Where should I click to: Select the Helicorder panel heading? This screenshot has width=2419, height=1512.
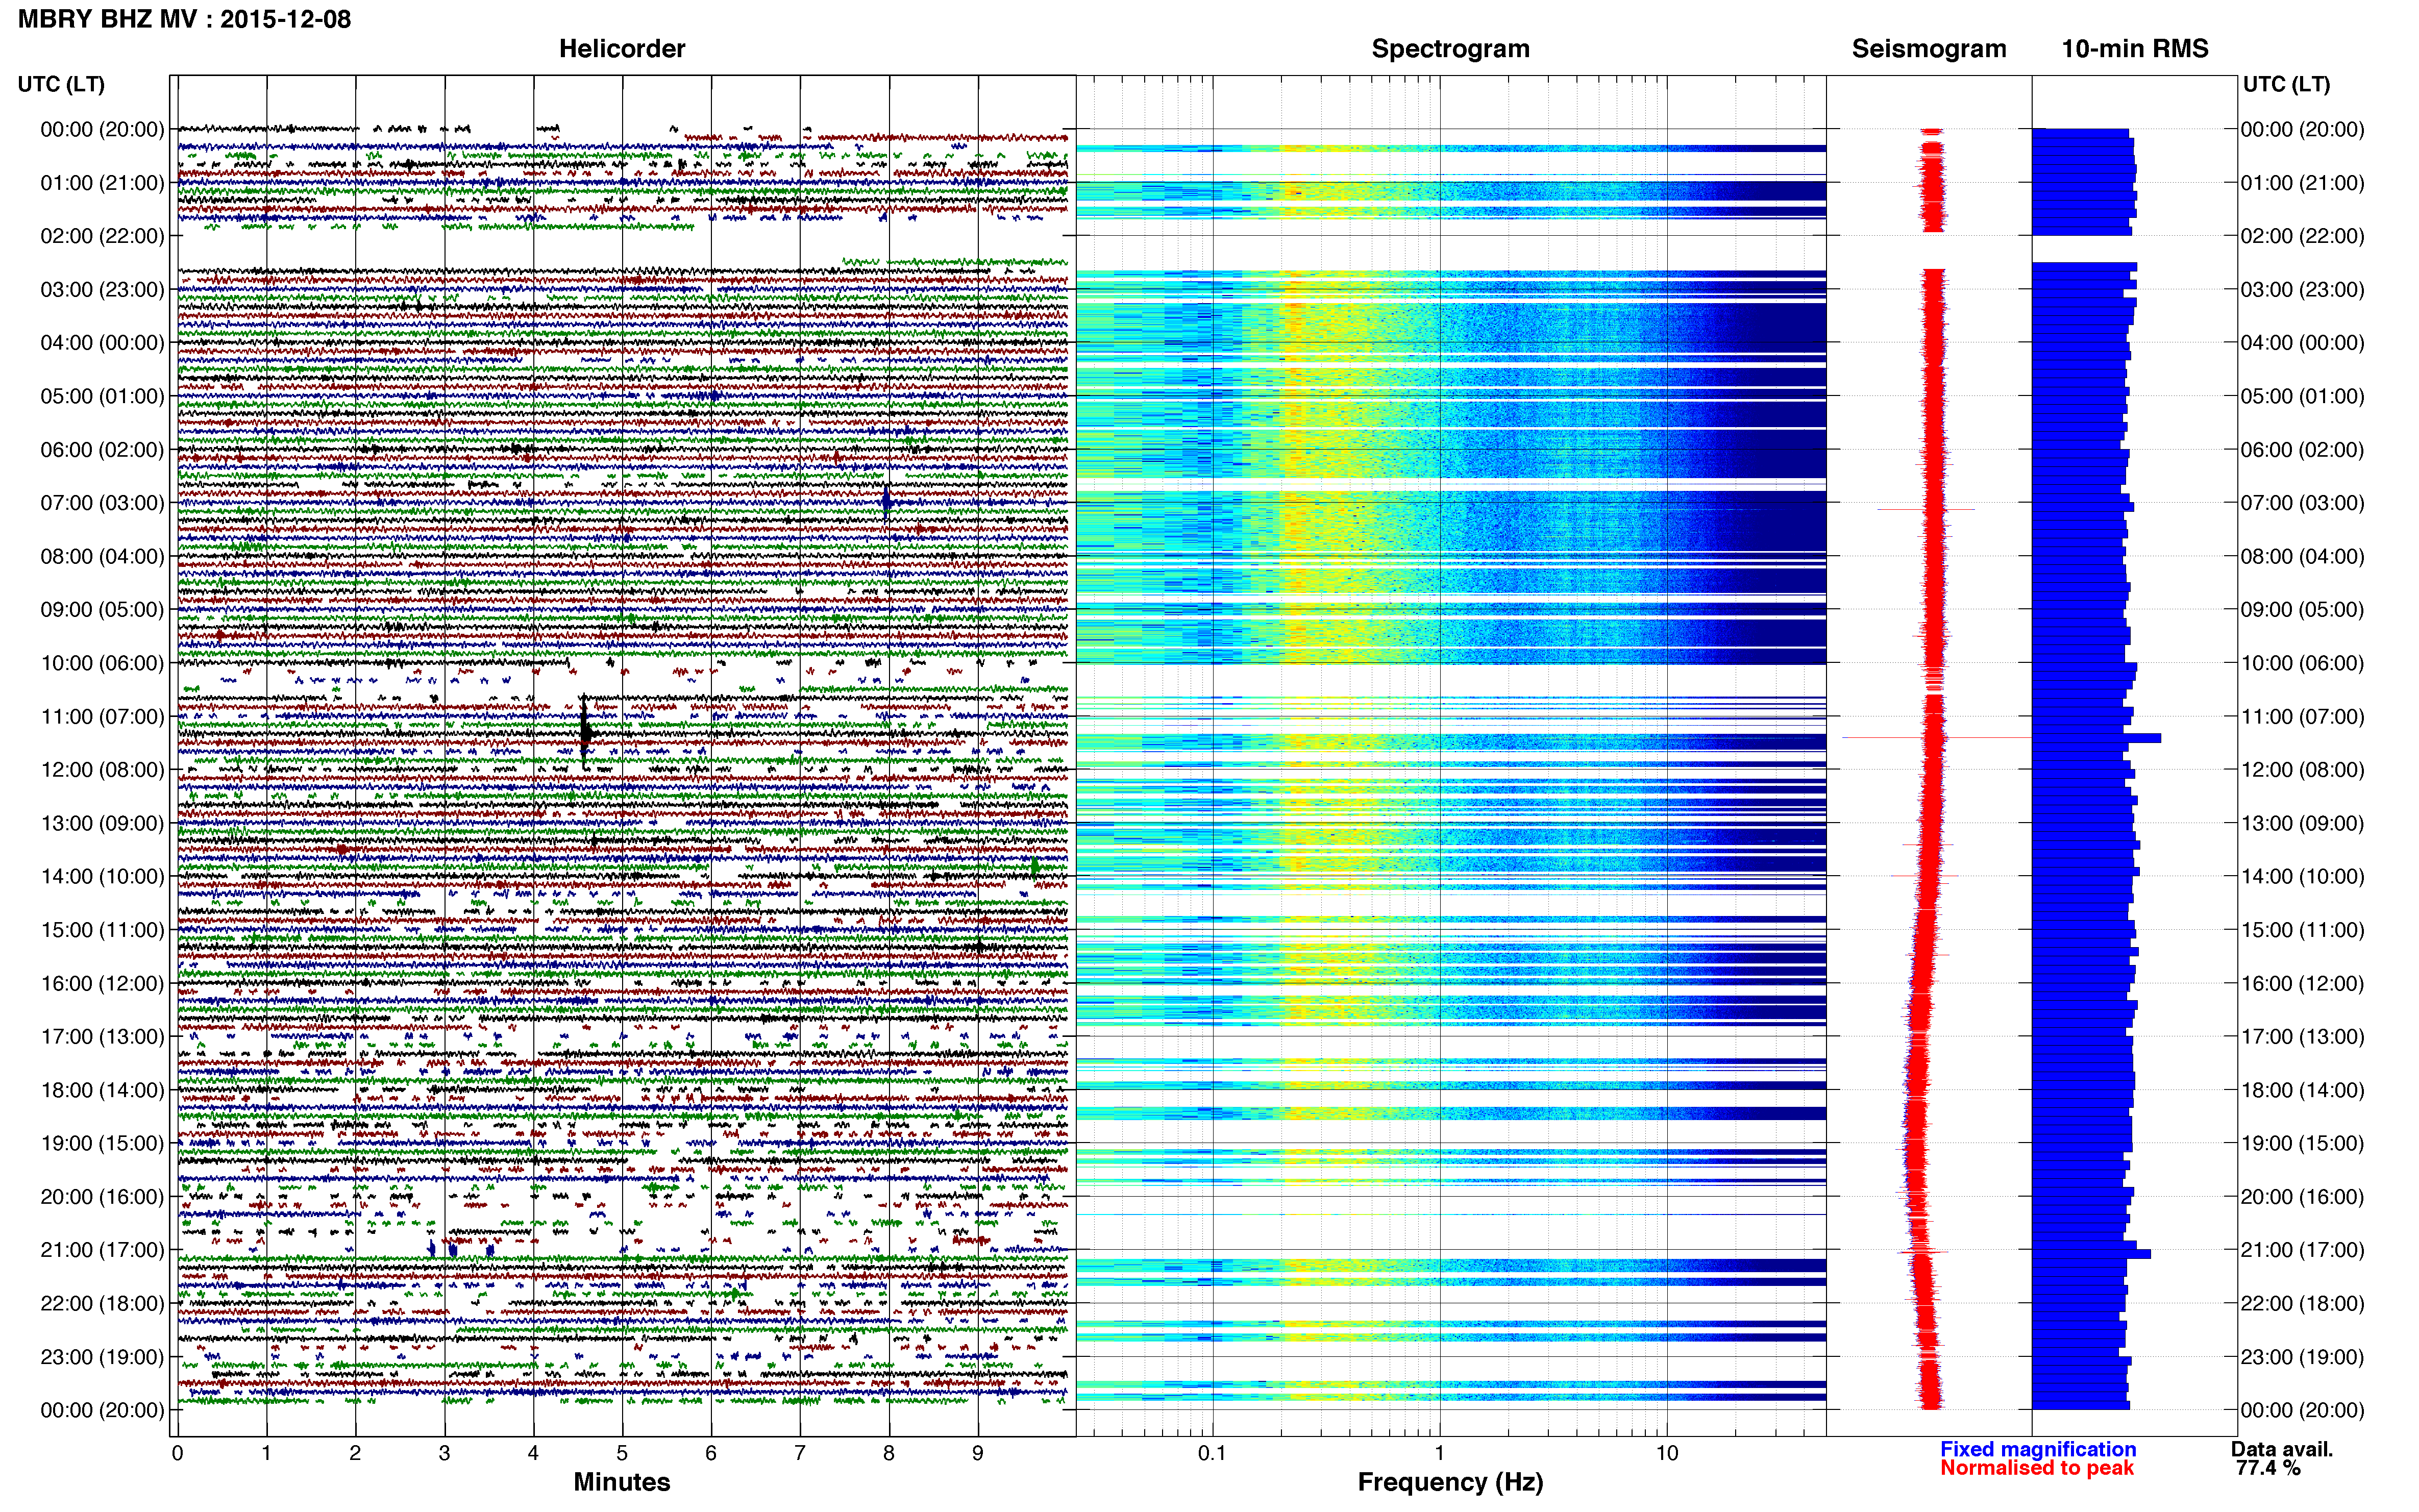tap(622, 49)
